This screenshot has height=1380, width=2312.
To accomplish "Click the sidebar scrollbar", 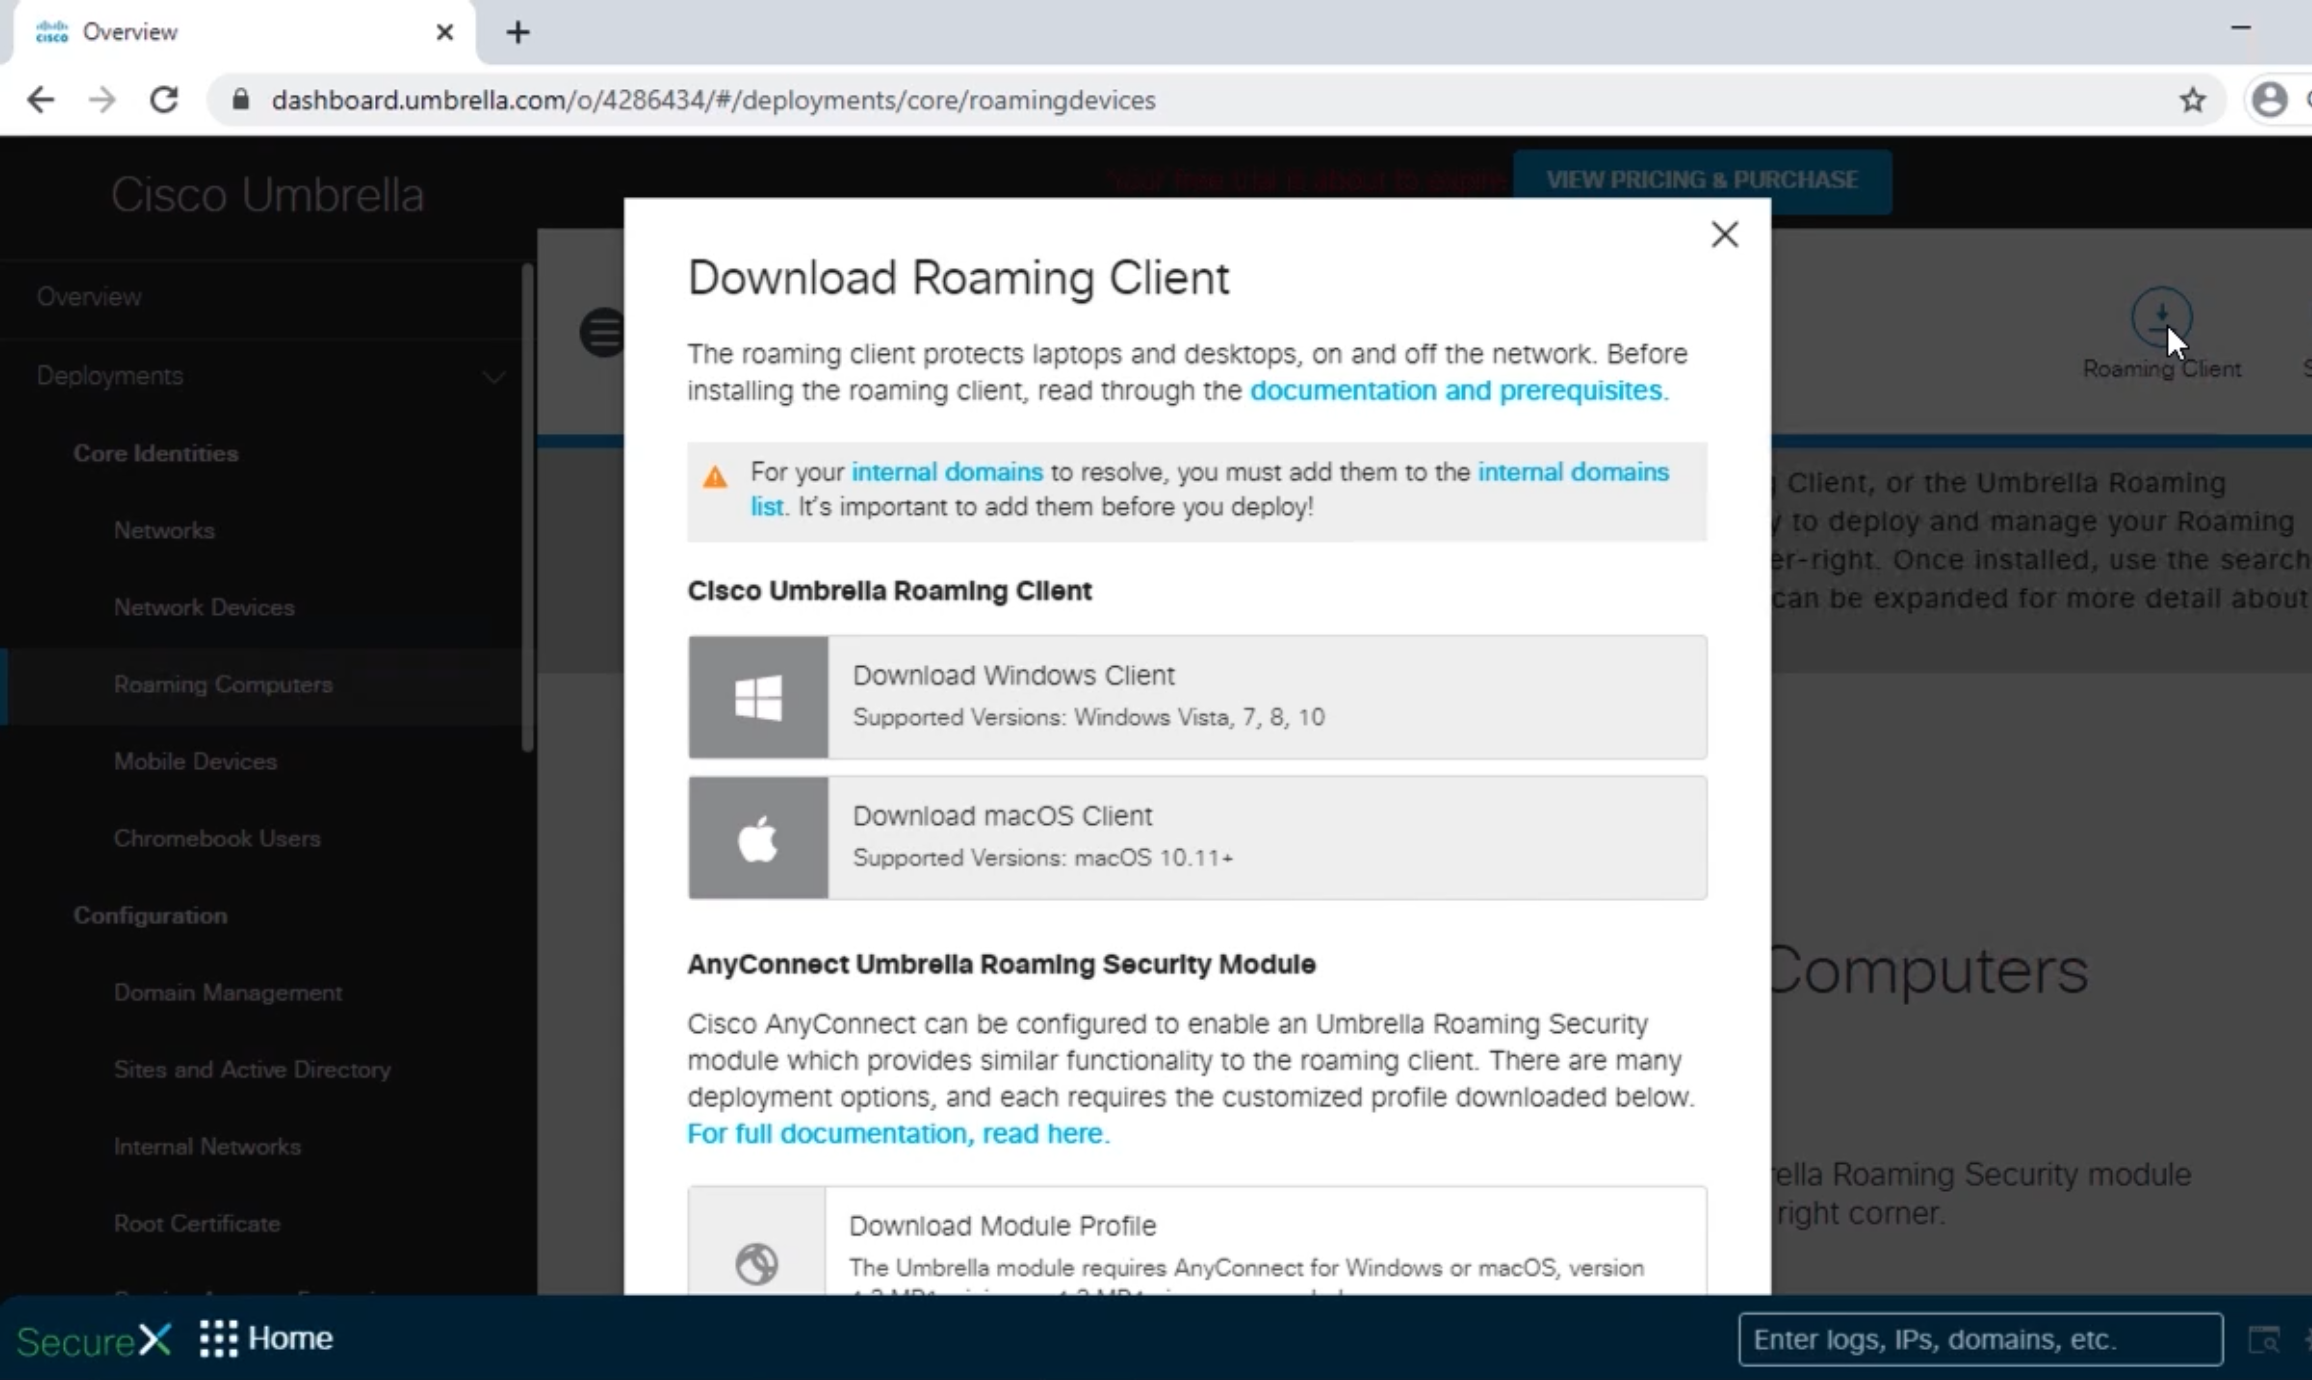I will (527, 507).
